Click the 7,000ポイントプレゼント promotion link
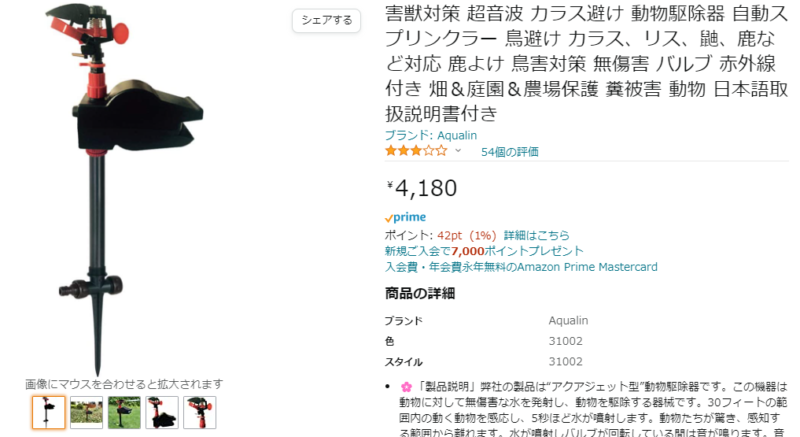This screenshot has width=800, height=437. [484, 251]
